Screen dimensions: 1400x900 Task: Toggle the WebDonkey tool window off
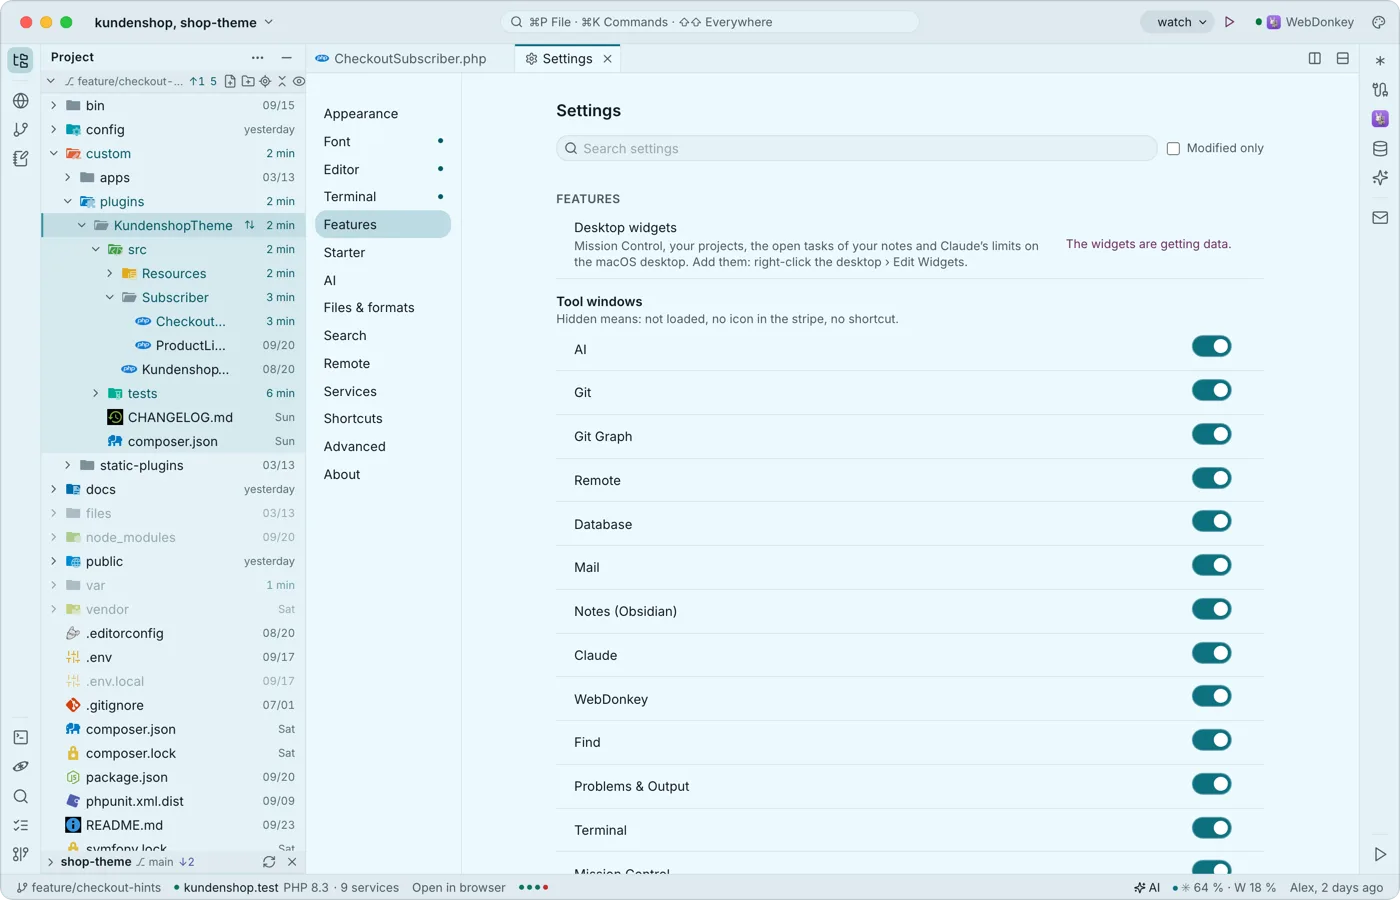(1211, 696)
